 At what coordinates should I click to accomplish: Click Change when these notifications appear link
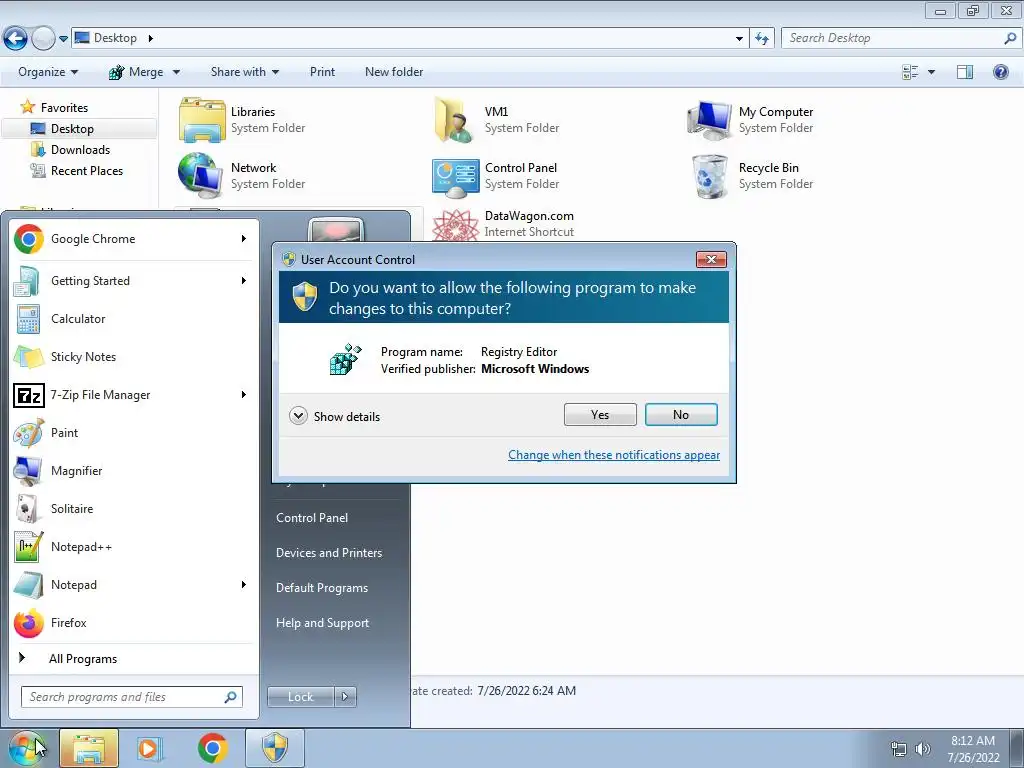pos(614,455)
